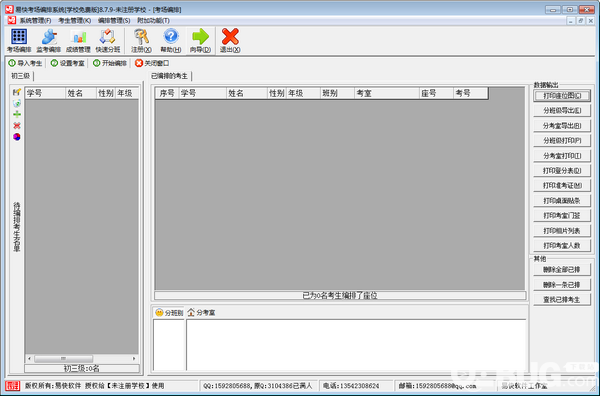Open the 编排管理 menu
Viewport: 600px width, 396px height.
[114, 21]
